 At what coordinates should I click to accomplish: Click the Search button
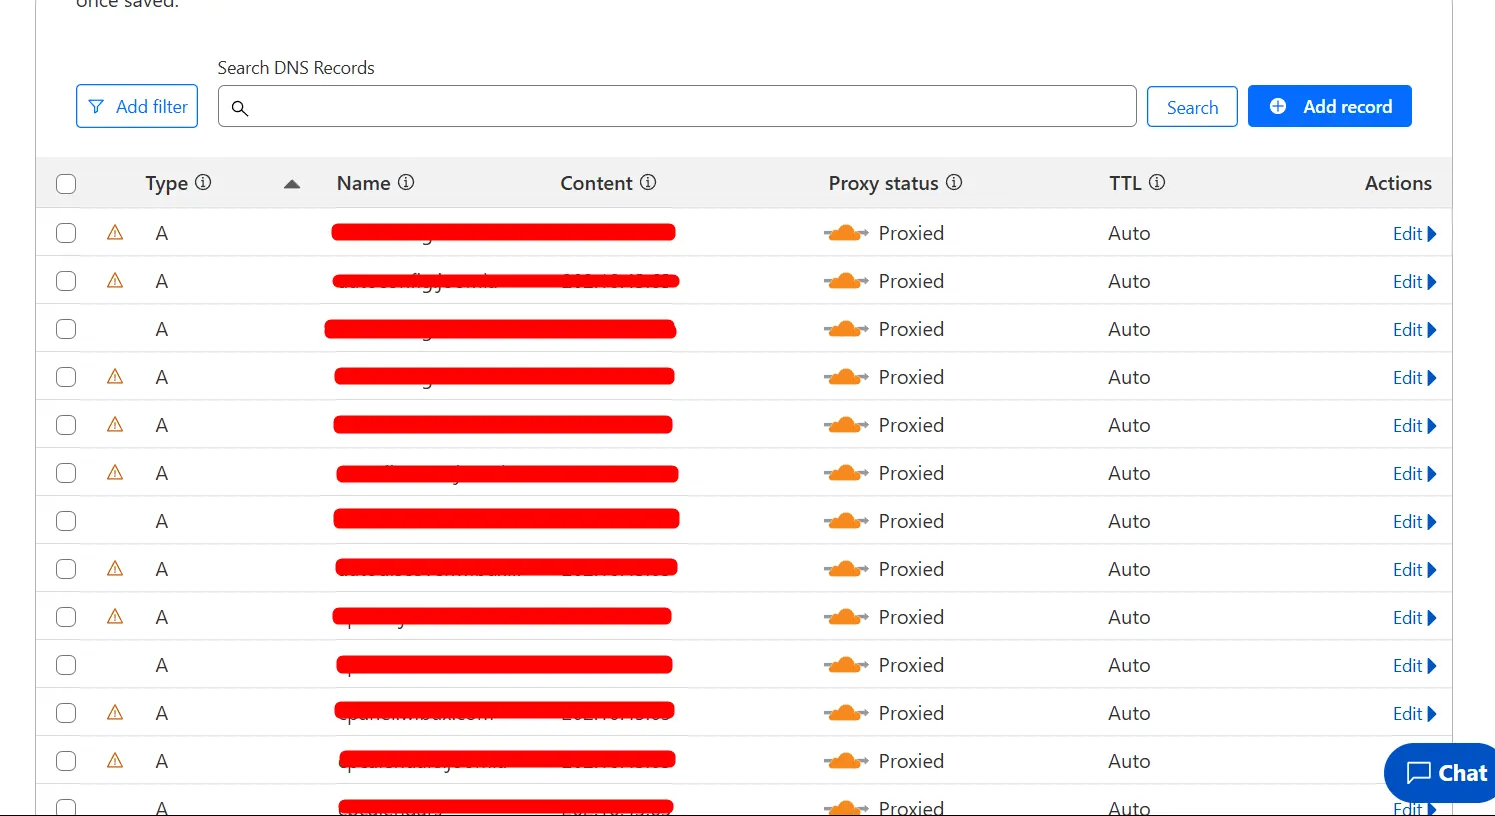1192,107
